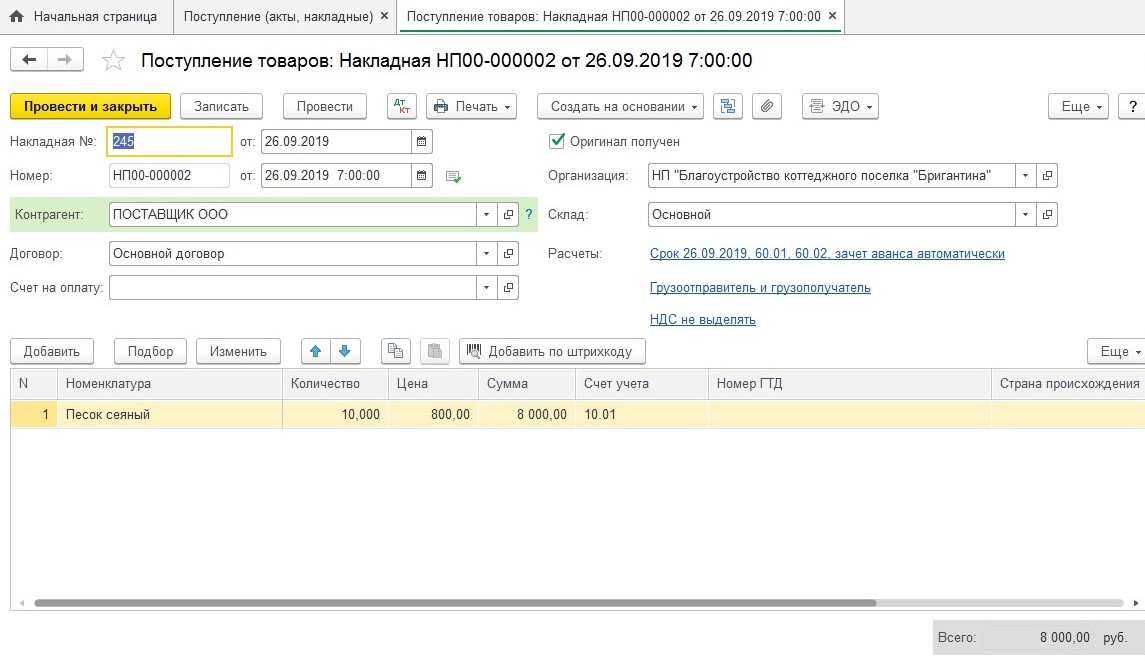Click the horizontal table scrollbar

[455, 603]
